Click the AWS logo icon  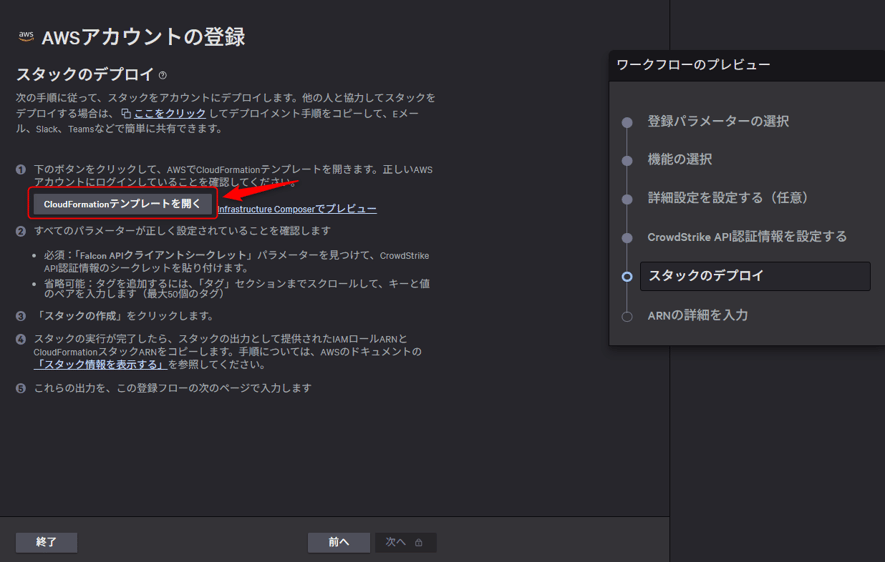coord(26,37)
